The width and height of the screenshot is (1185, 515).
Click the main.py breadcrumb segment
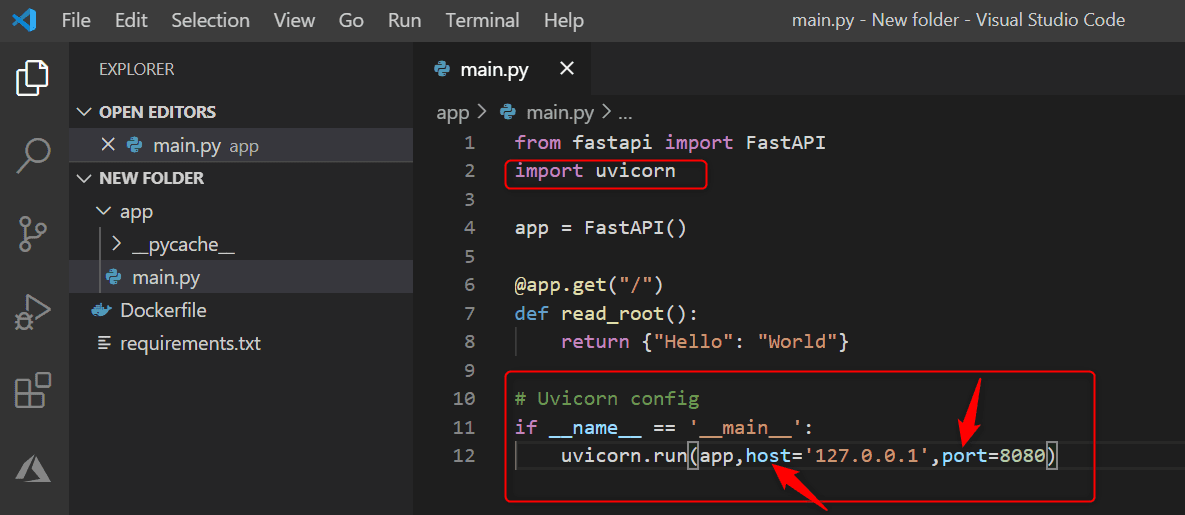pos(559,113)
